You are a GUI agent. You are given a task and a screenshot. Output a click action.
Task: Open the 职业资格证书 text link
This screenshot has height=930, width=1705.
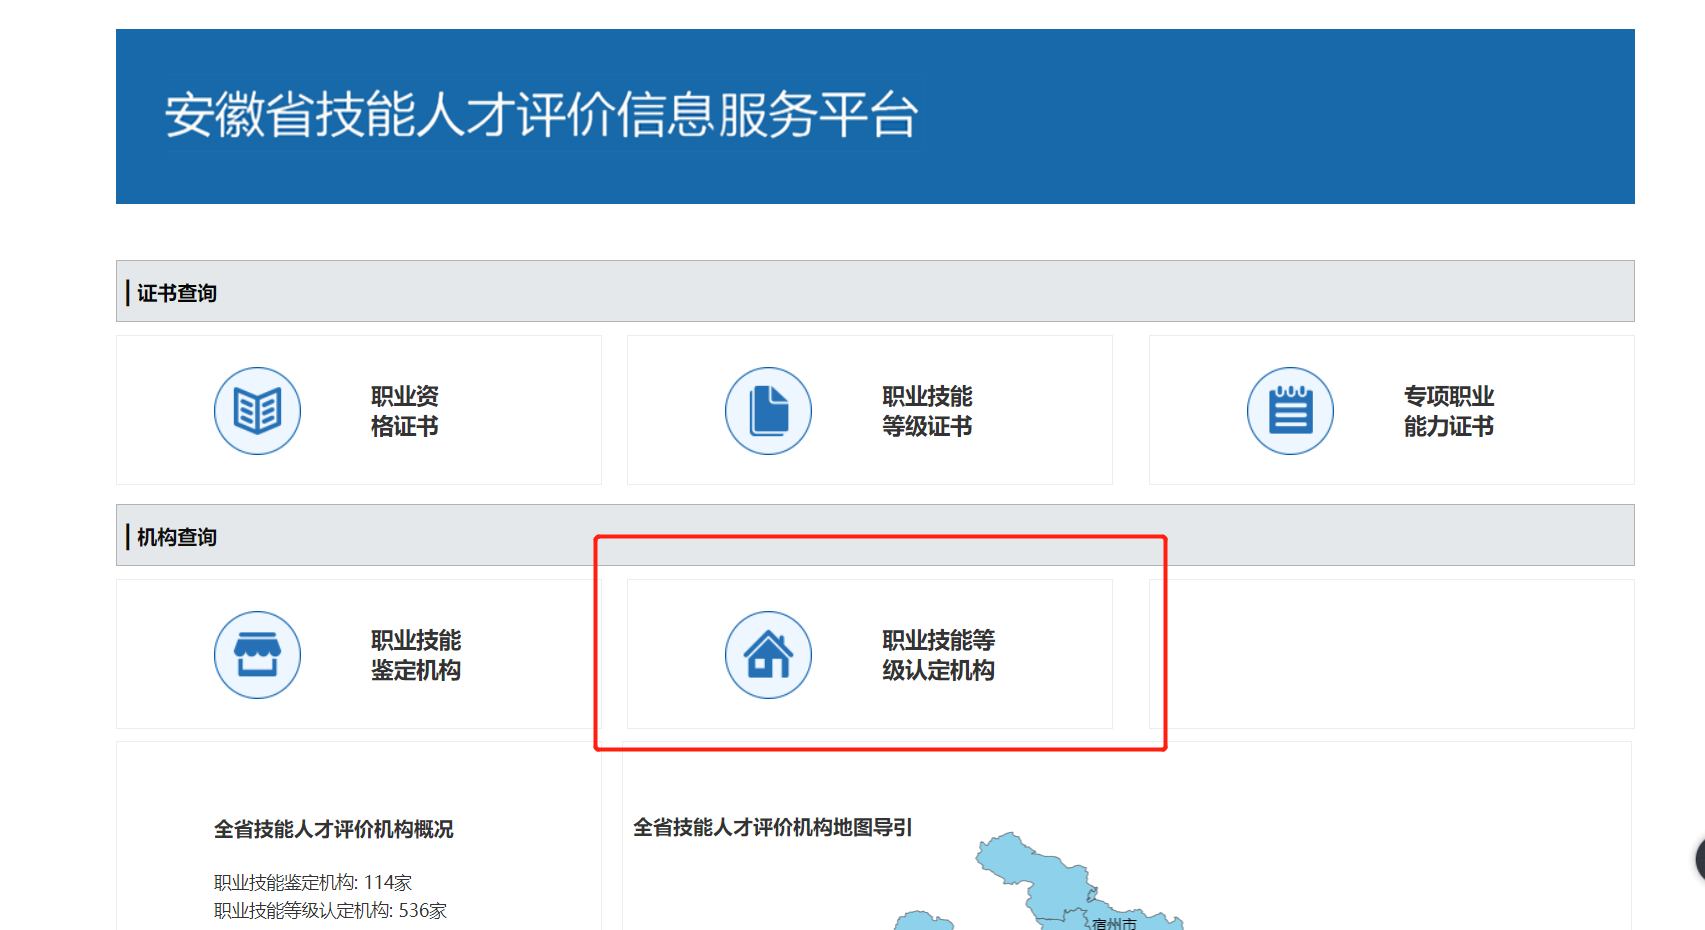404,411
